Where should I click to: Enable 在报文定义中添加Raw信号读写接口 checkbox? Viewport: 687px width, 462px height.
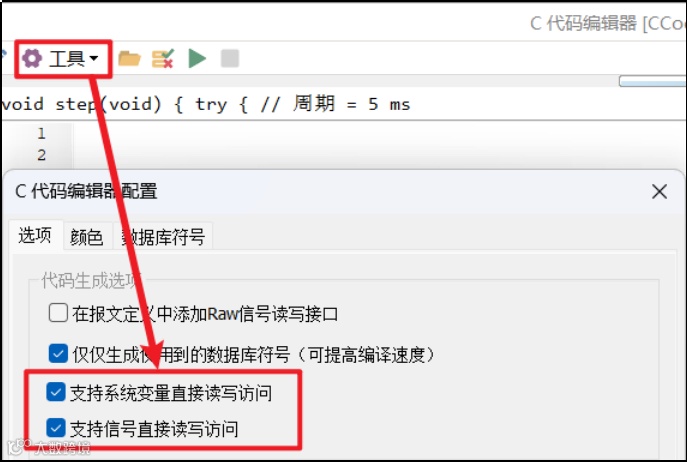click(x=58, y=313)
